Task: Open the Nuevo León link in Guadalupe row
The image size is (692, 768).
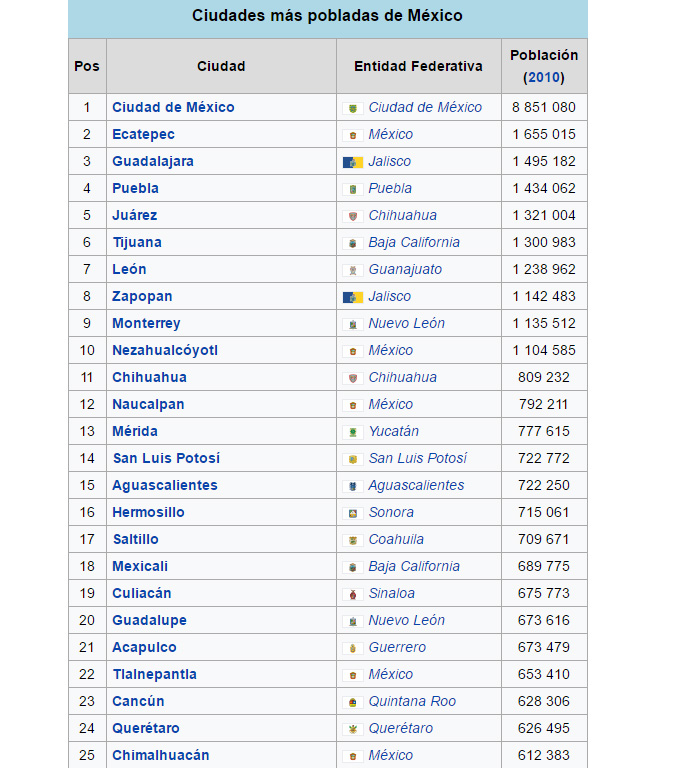Action: (406, 621)
